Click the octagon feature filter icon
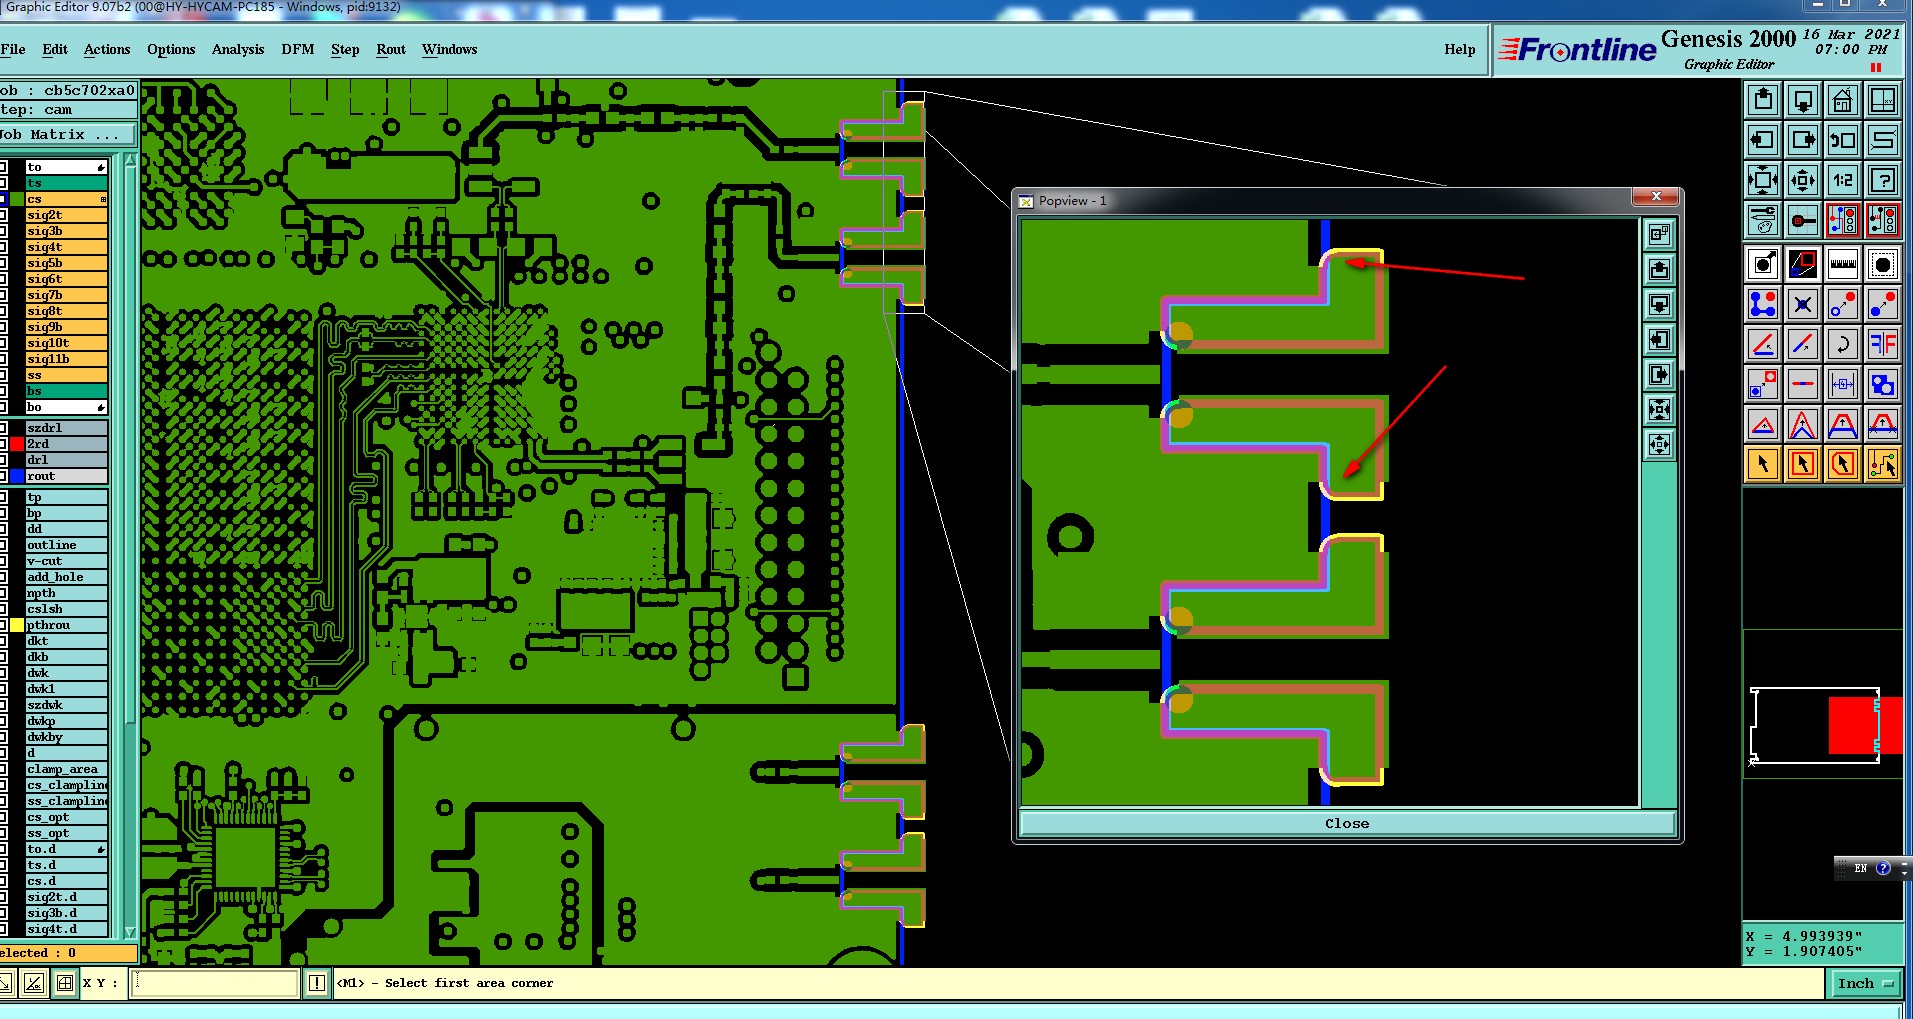Screen dimensions: 1913x1019 point(1883,264)
